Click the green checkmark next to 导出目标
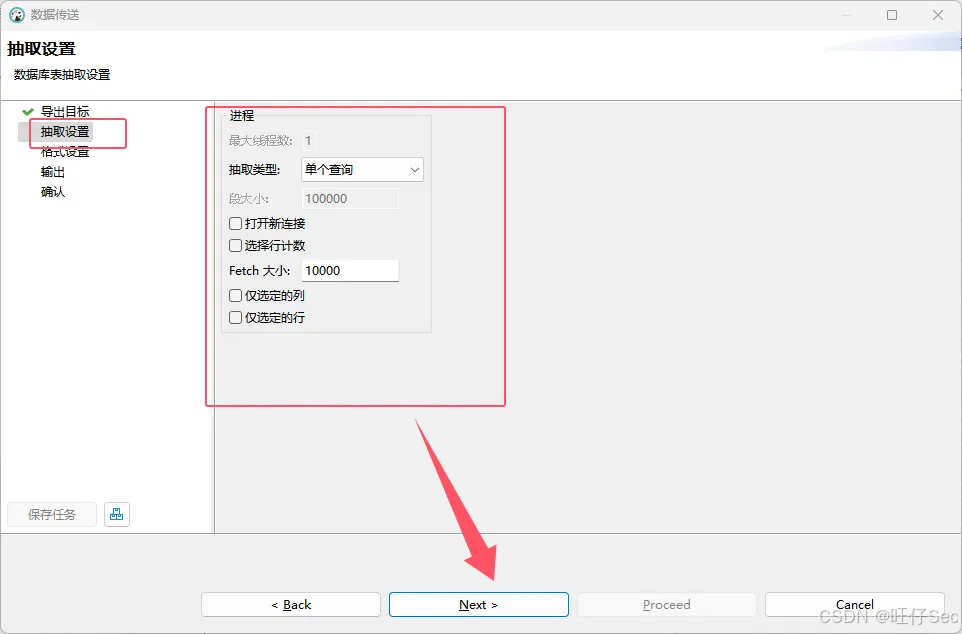The height and width of the screenshot is (634, 962). (x=28, y=112)
